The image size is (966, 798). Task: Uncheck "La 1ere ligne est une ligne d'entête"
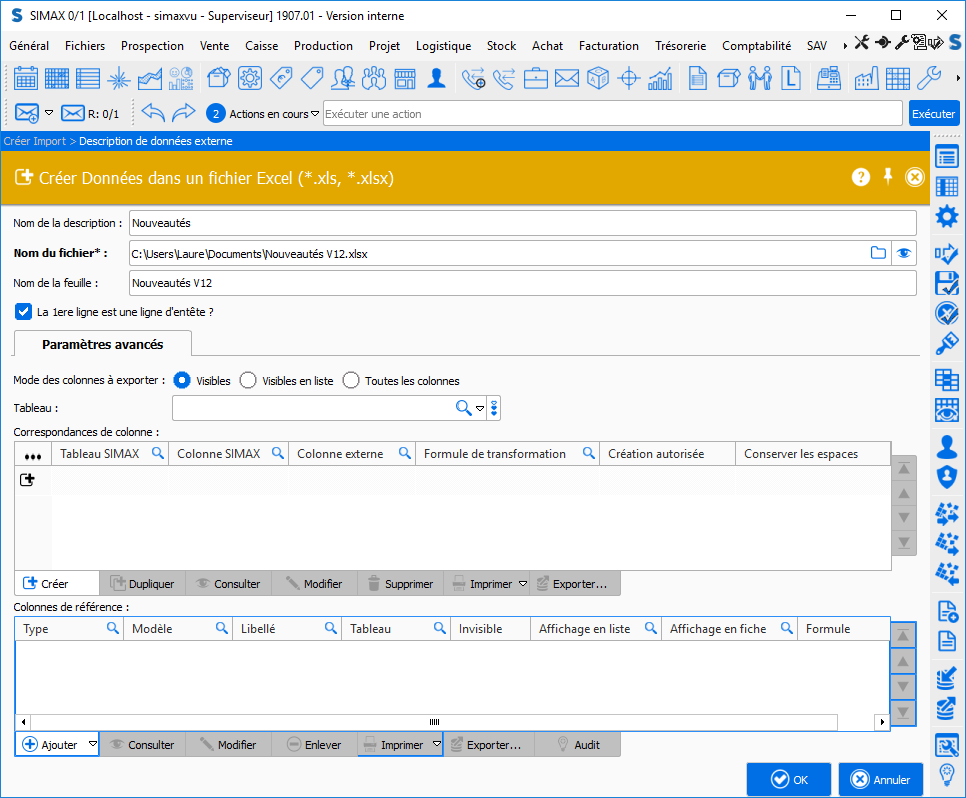coord(24,312)
